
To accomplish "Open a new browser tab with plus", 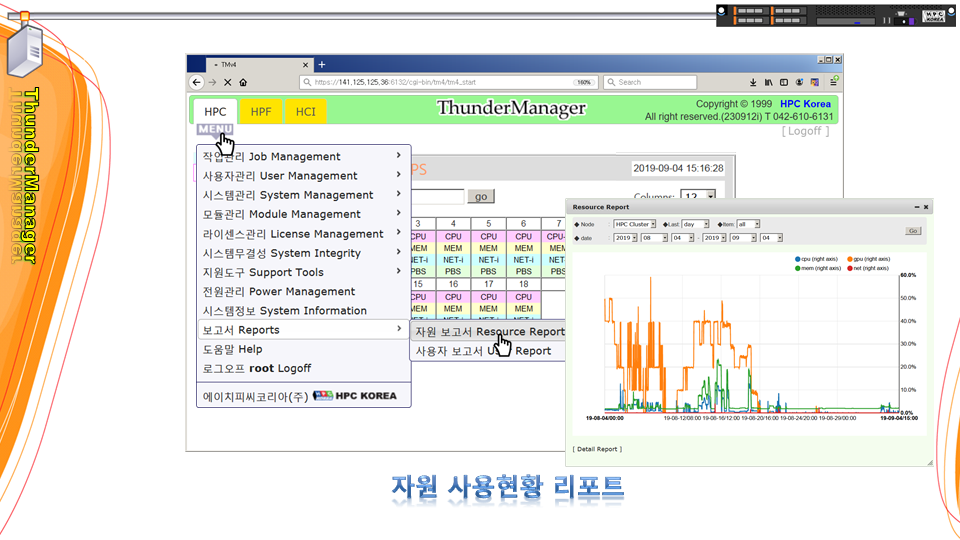I will pos(321,64).
